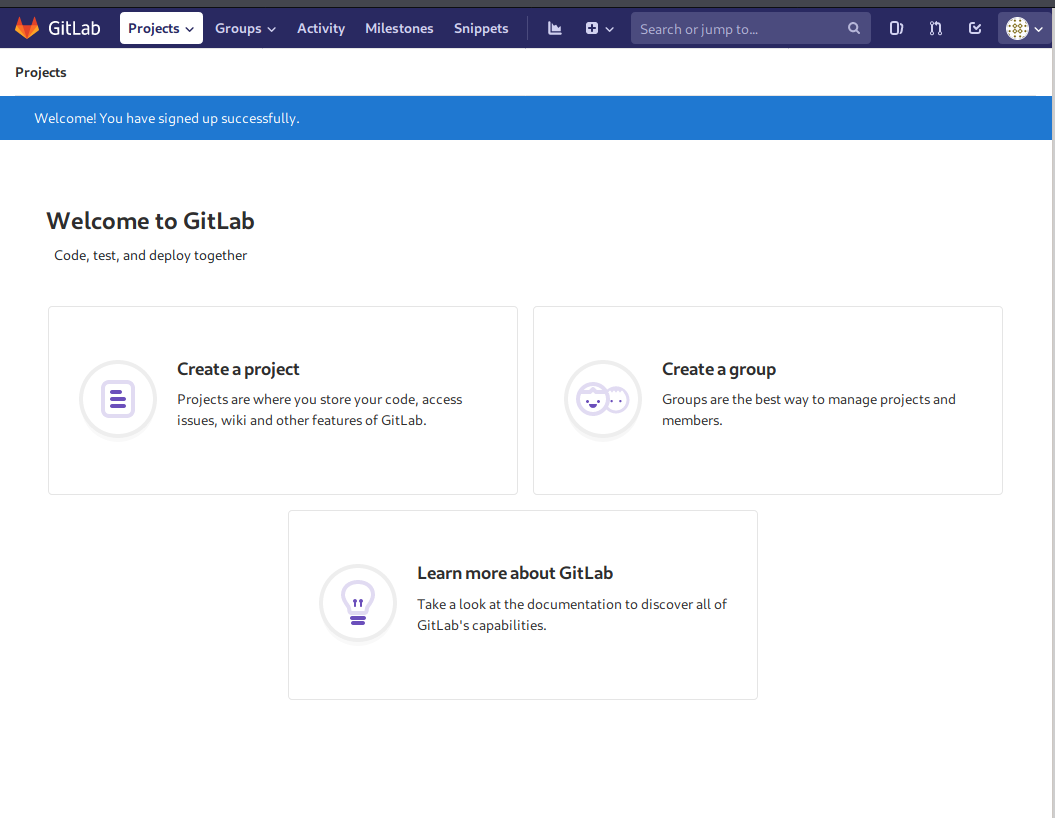Click the GitLab fox logo
Image resolution: width=1055 pixels, height=818 pixels.
(27, 28)
